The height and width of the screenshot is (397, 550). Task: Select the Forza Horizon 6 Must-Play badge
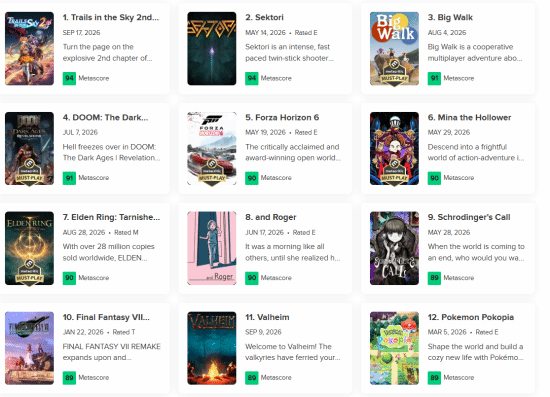tap(212, 172)
